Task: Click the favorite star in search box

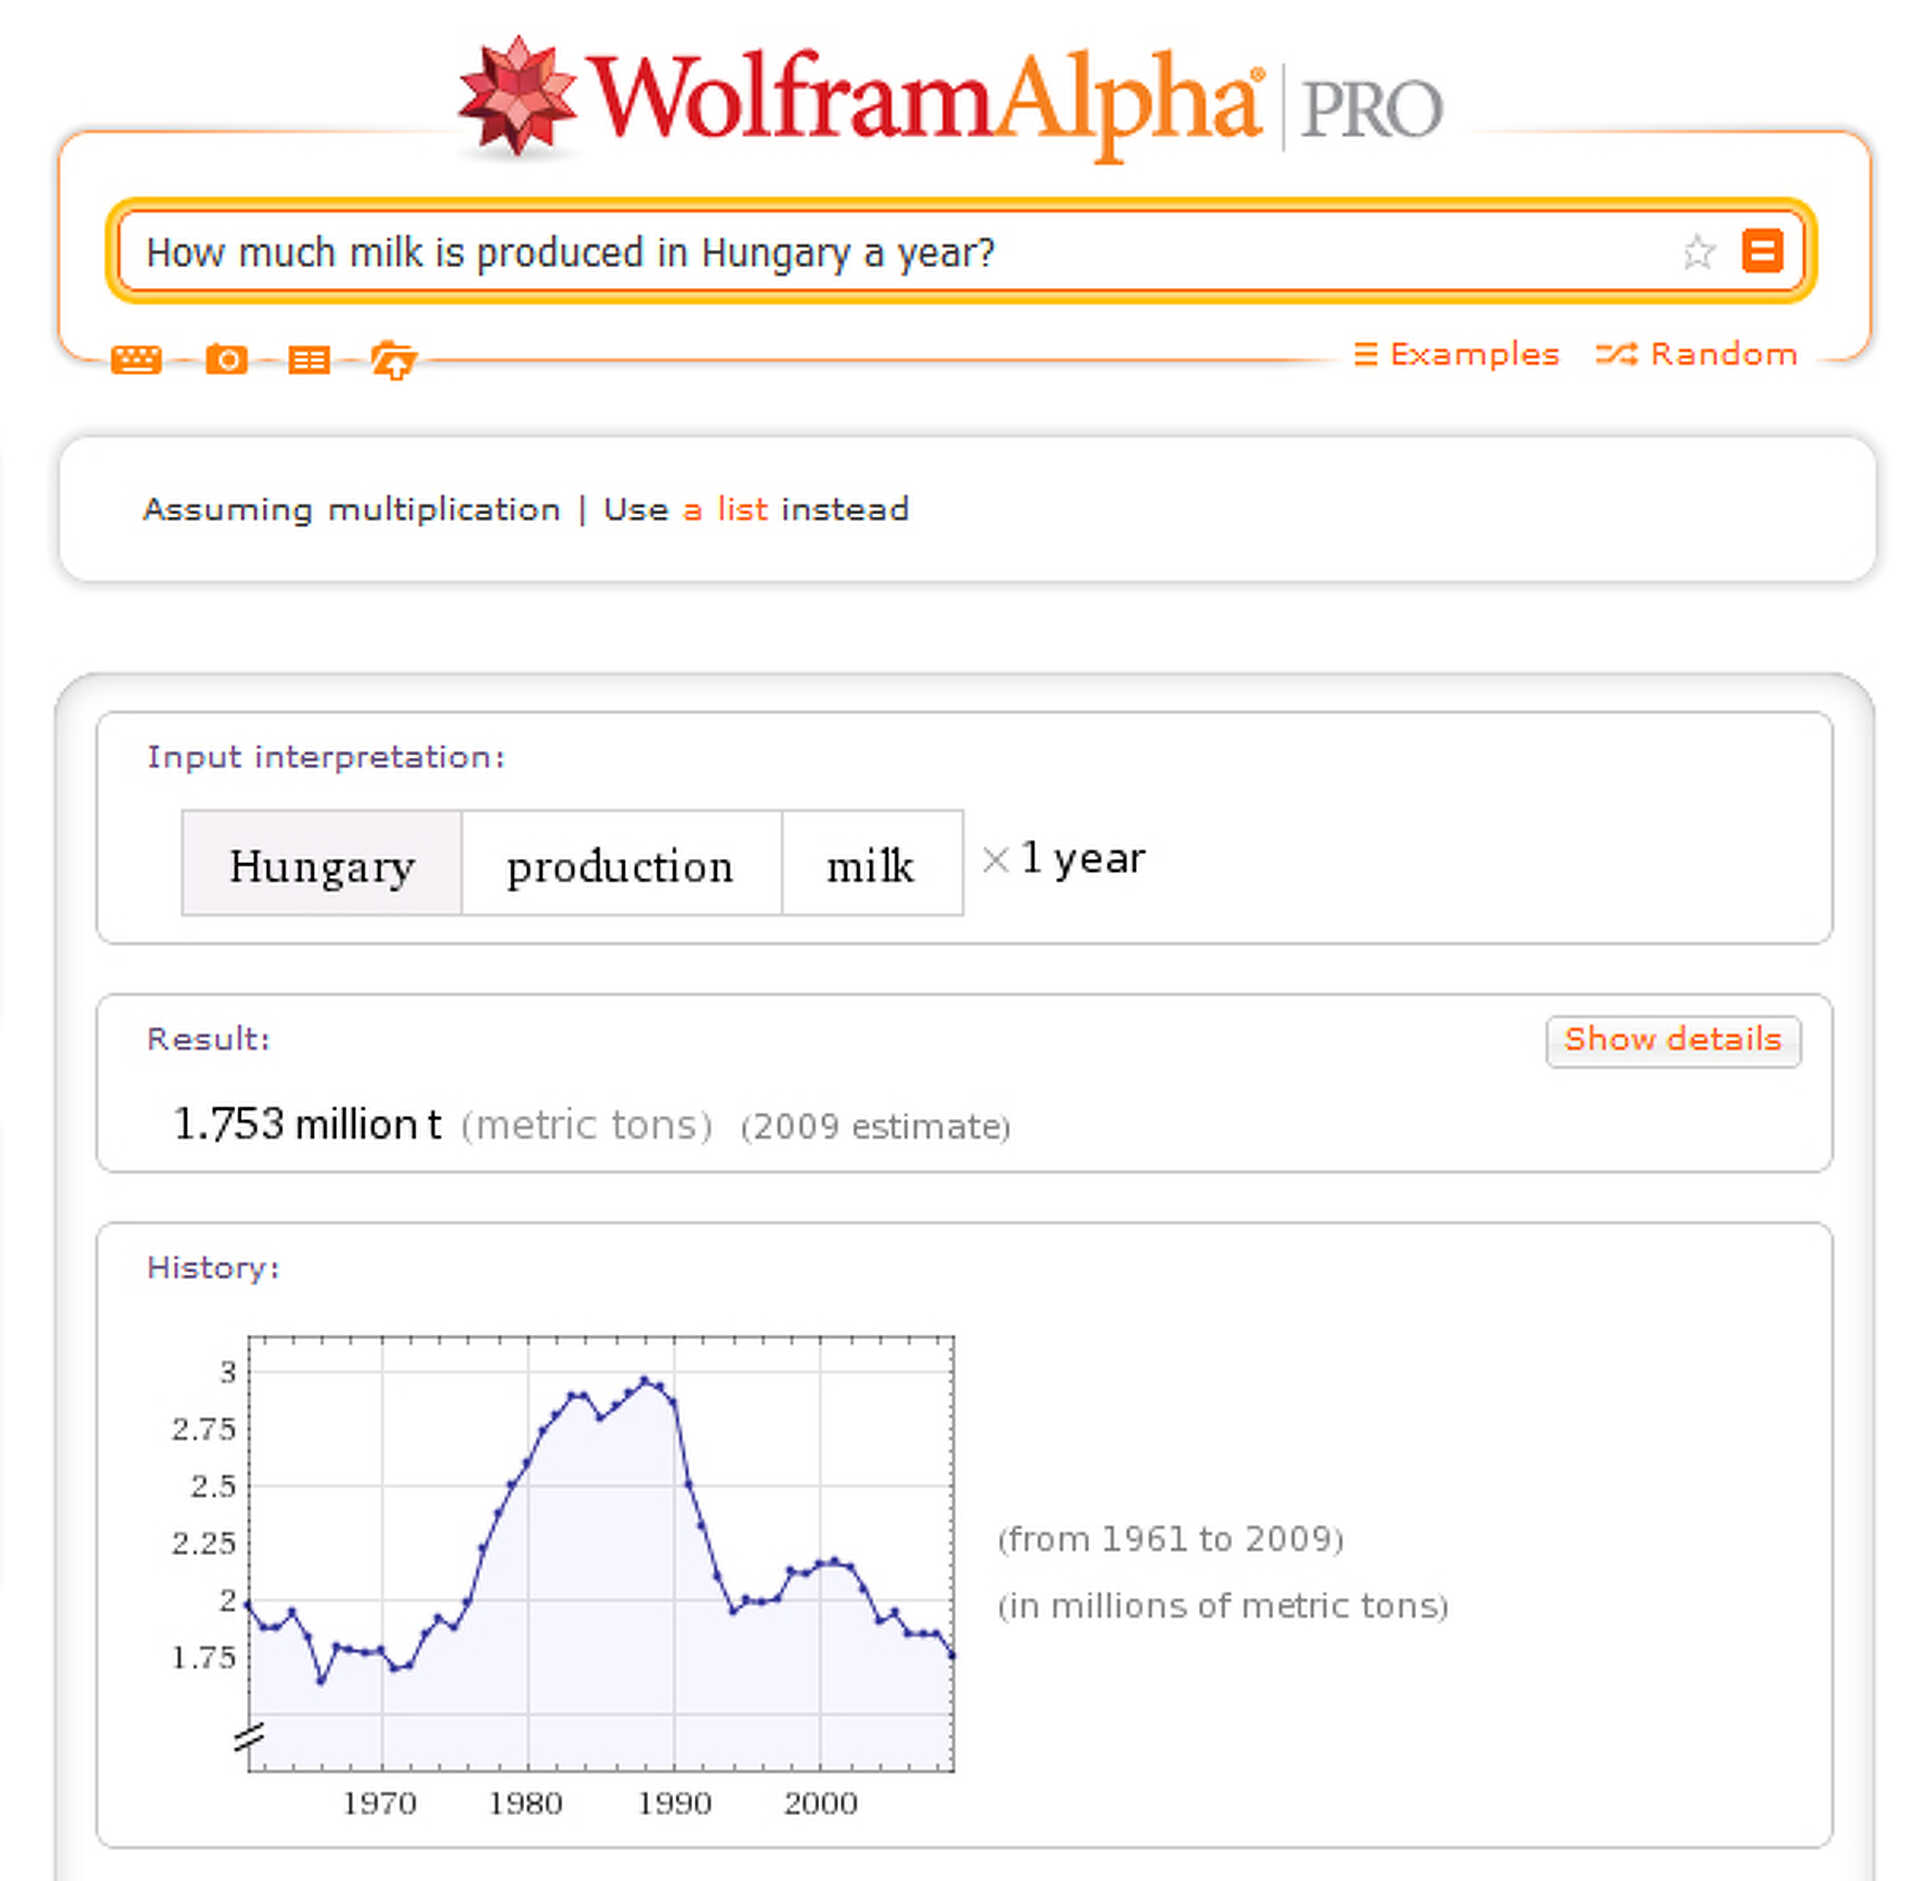Action: coord(1698,252)
